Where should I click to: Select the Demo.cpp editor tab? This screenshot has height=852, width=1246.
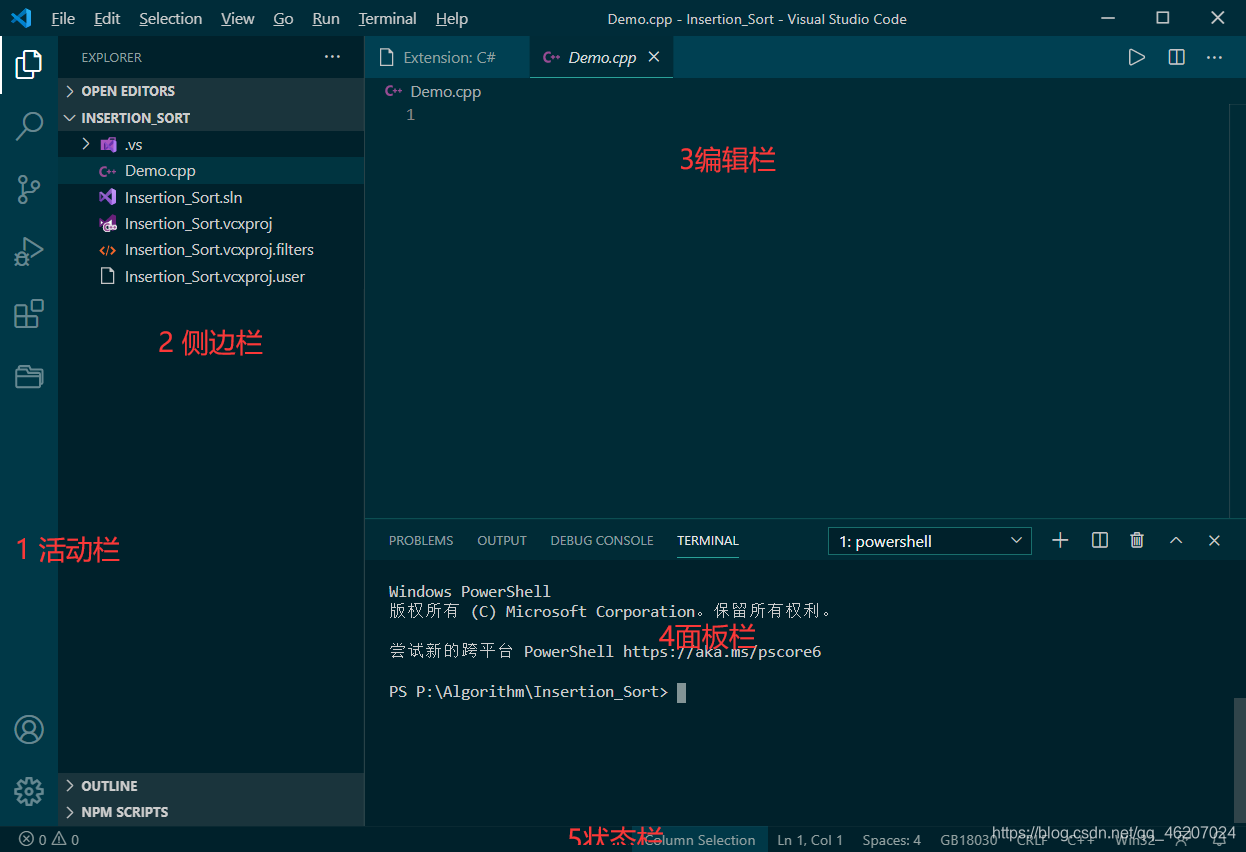pos(601,57)
